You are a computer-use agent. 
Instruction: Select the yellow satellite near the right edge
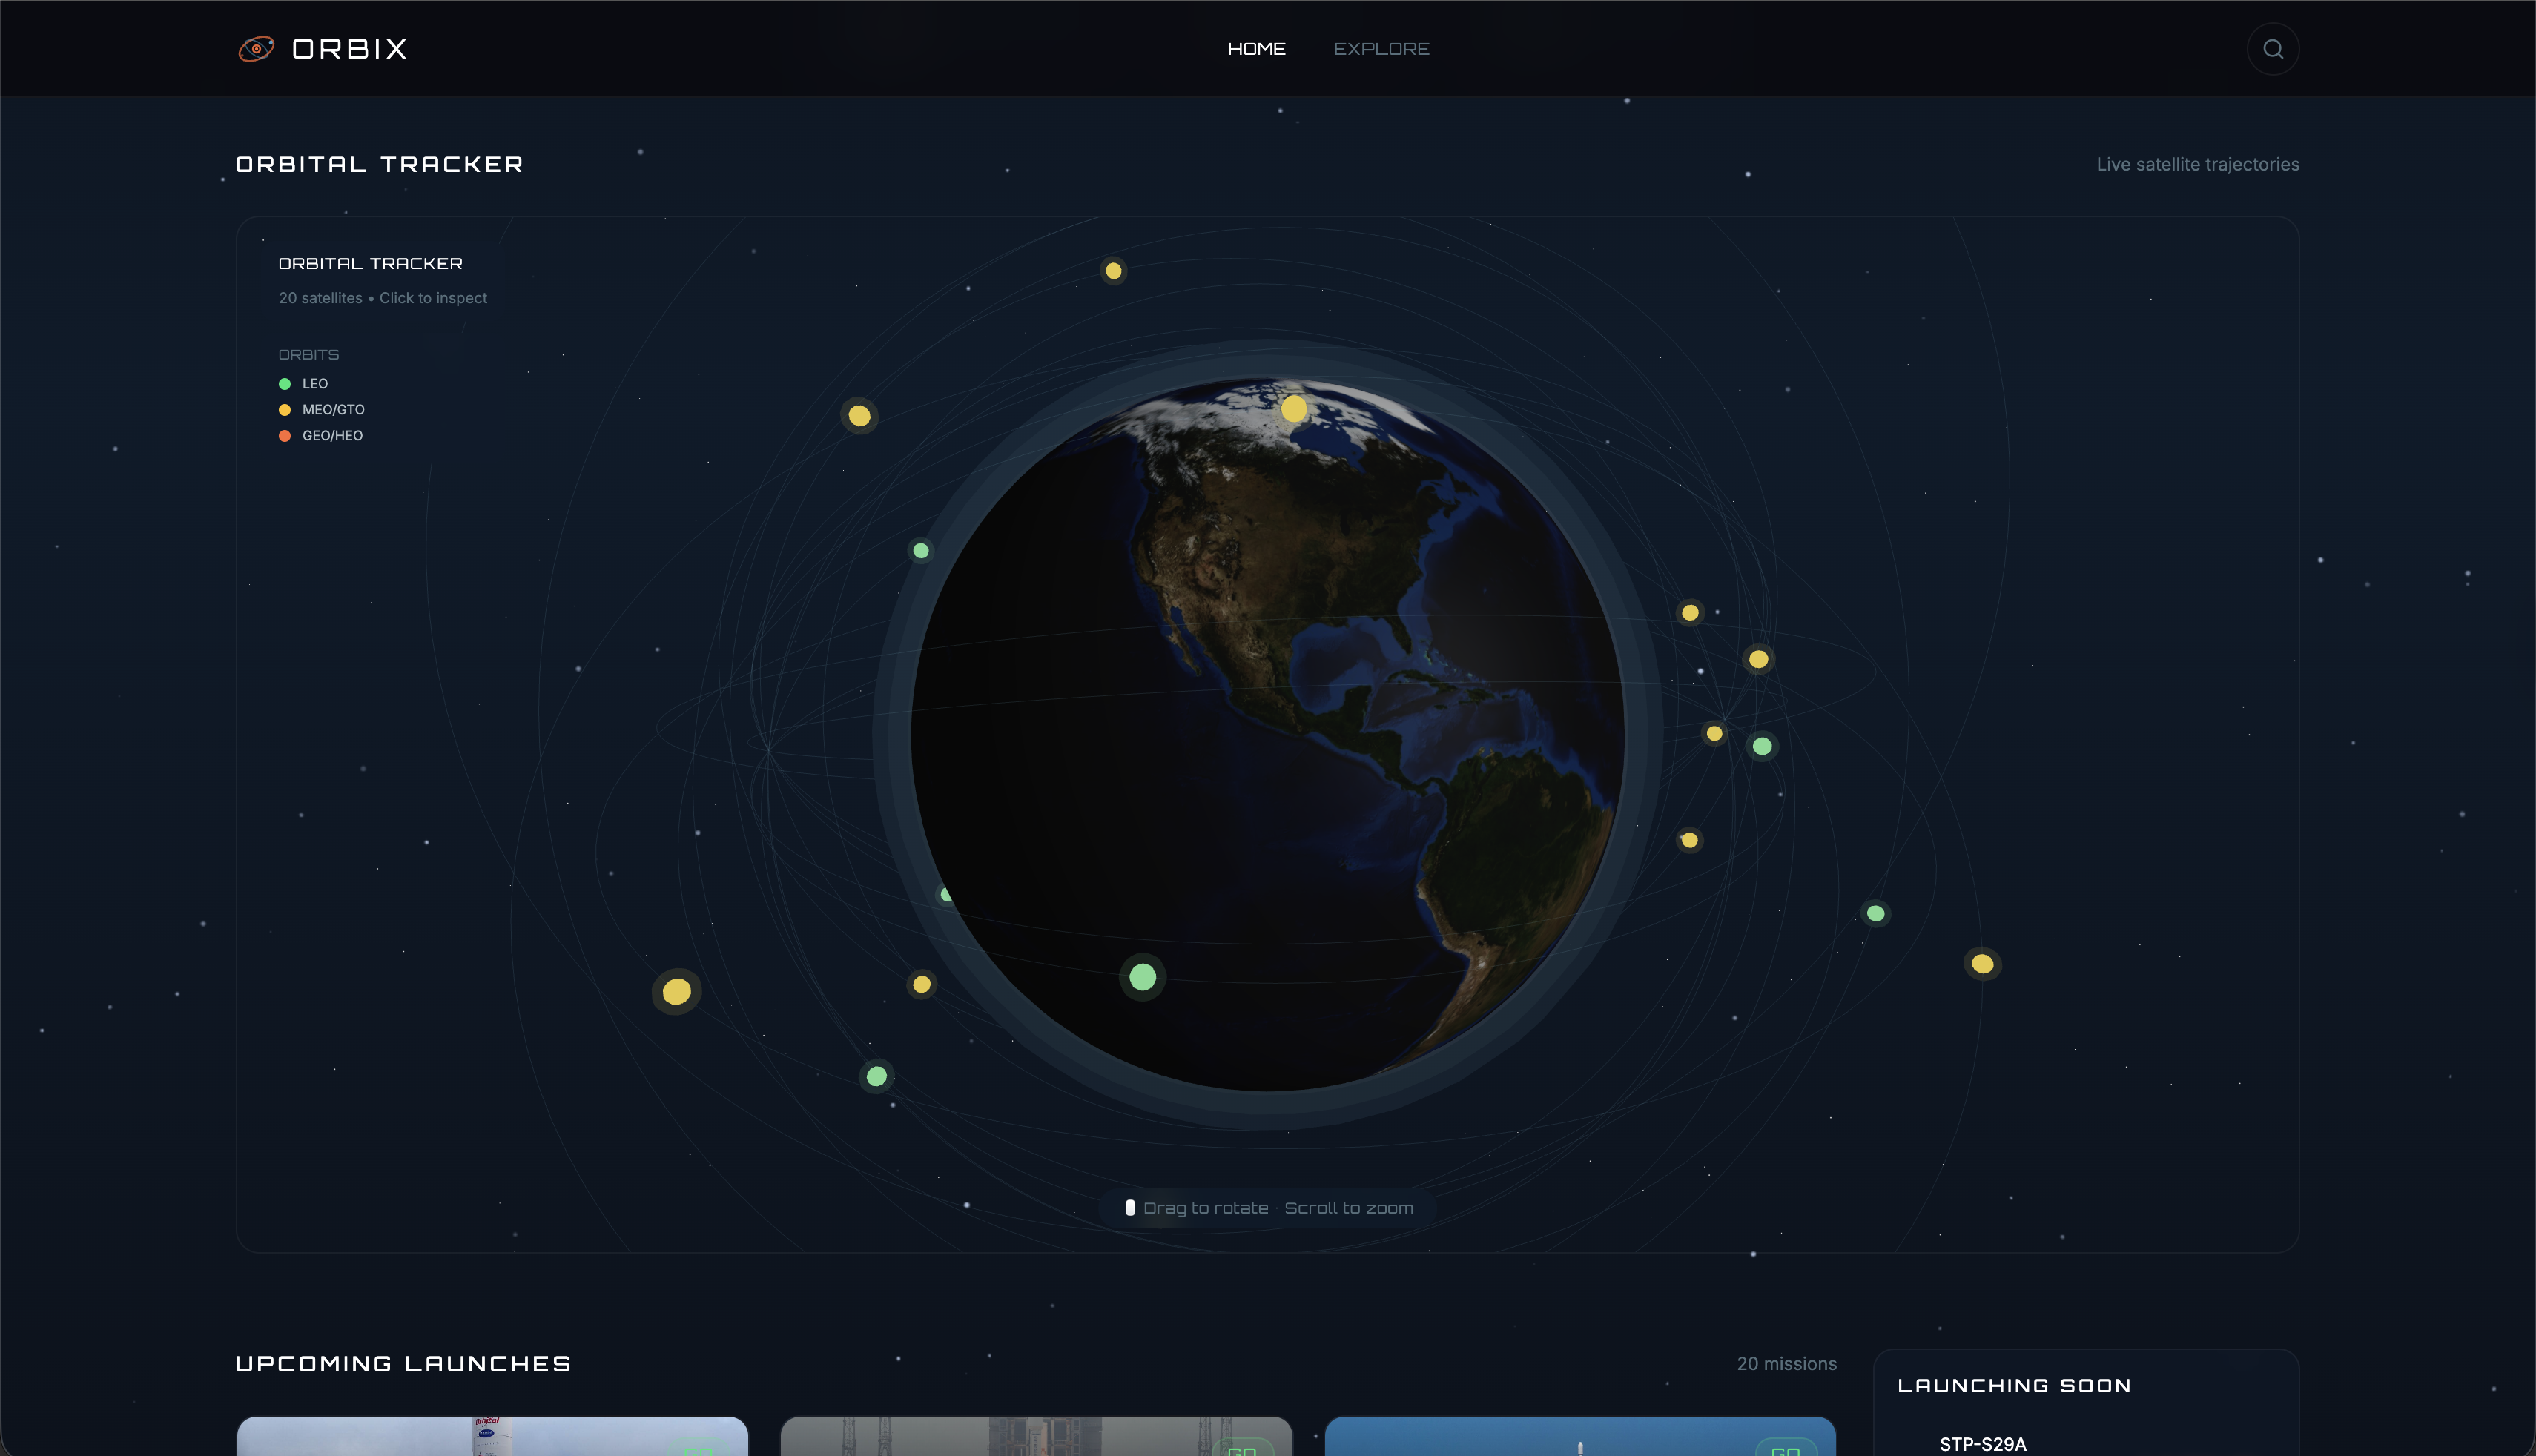tap(1982, 964)
